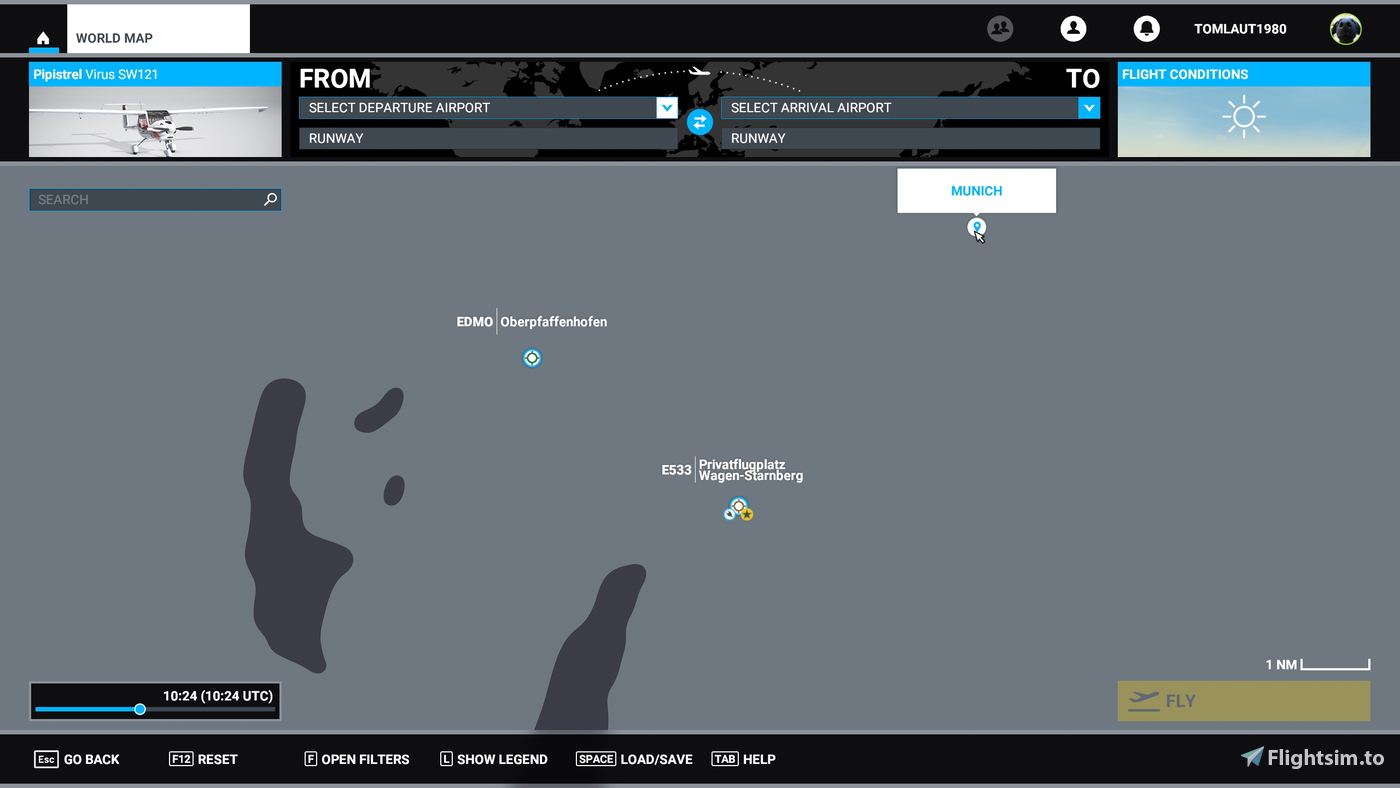The height and width of the screenshot is (788, 1400).
Task: Swap departure and arrival airports icon
Action: [x=699, y=122]
